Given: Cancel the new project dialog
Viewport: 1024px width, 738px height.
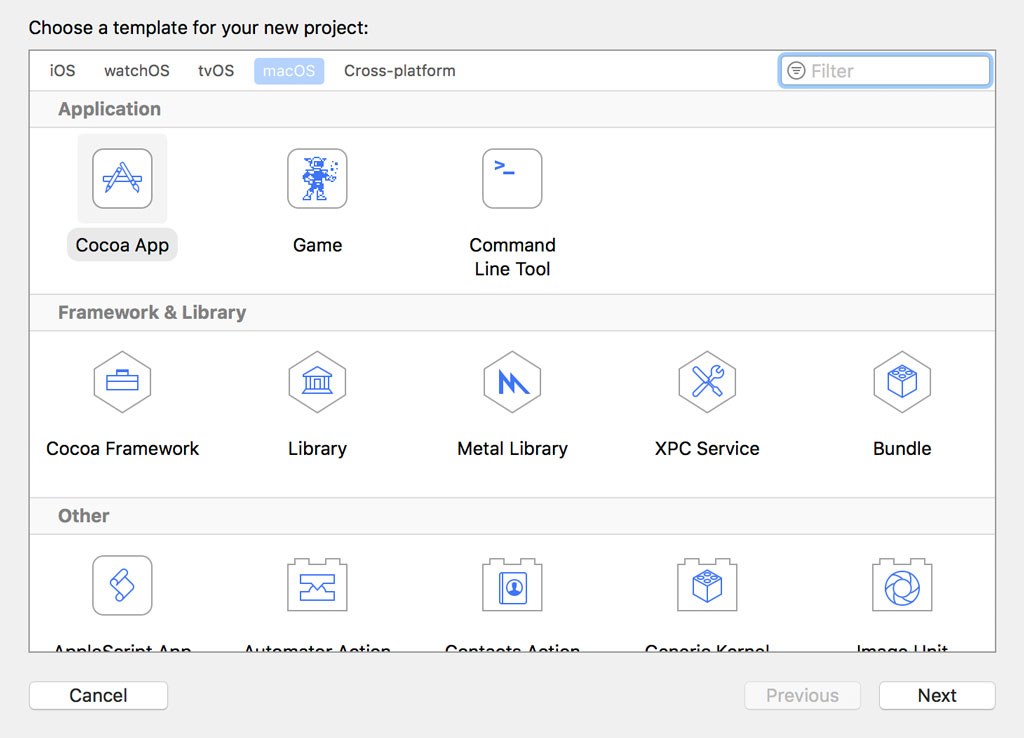Looking at the screenshot, I should pos(98,695).
